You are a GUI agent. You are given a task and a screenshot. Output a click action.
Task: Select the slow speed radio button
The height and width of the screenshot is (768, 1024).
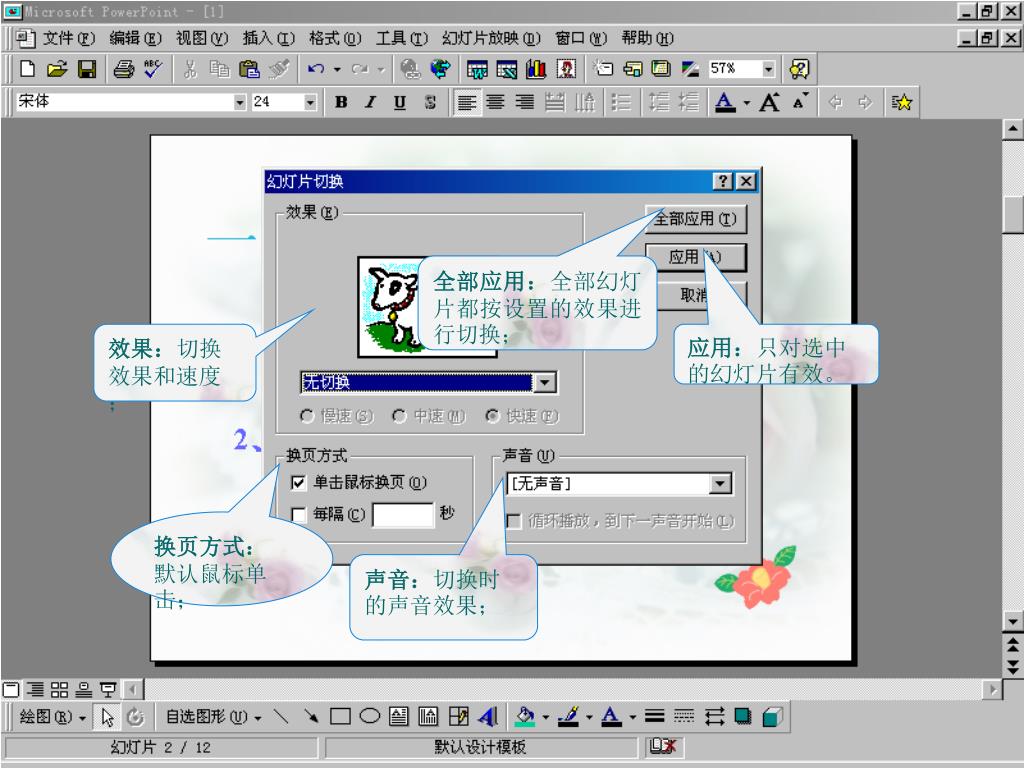307,415
